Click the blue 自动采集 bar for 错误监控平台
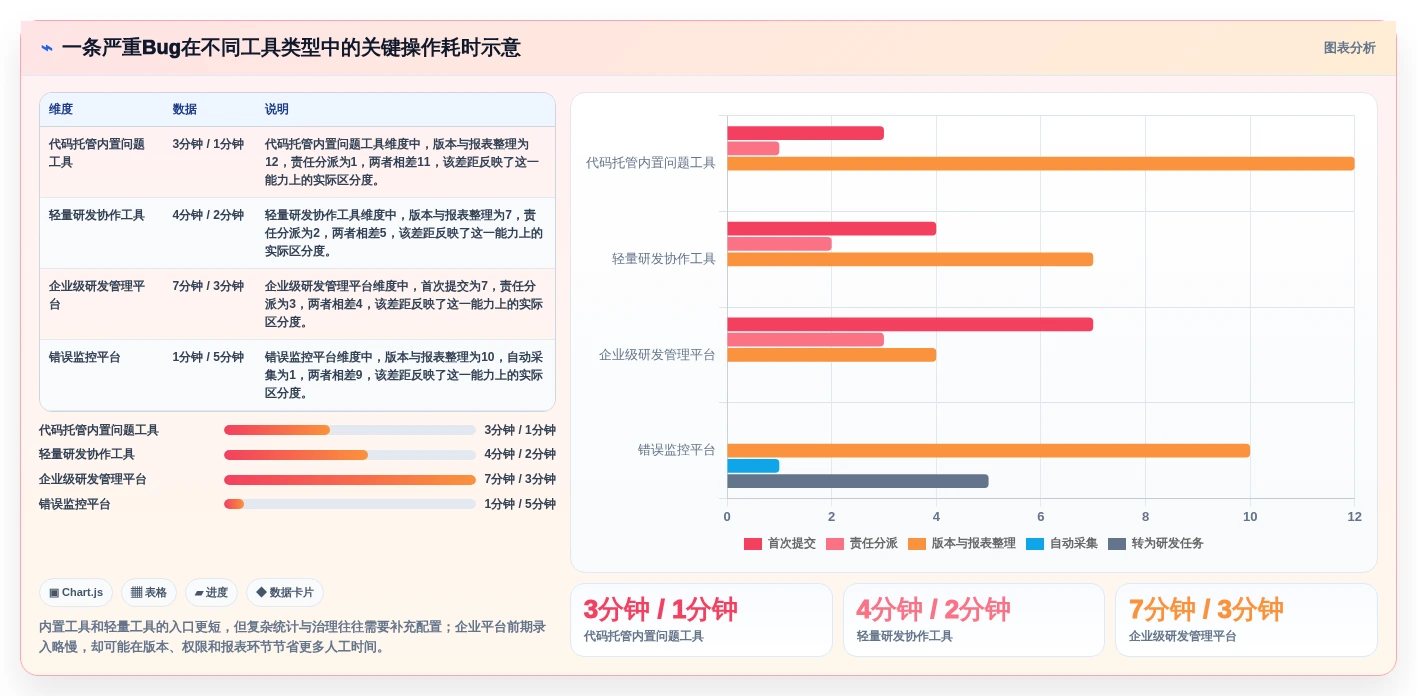 pos(753,466)
